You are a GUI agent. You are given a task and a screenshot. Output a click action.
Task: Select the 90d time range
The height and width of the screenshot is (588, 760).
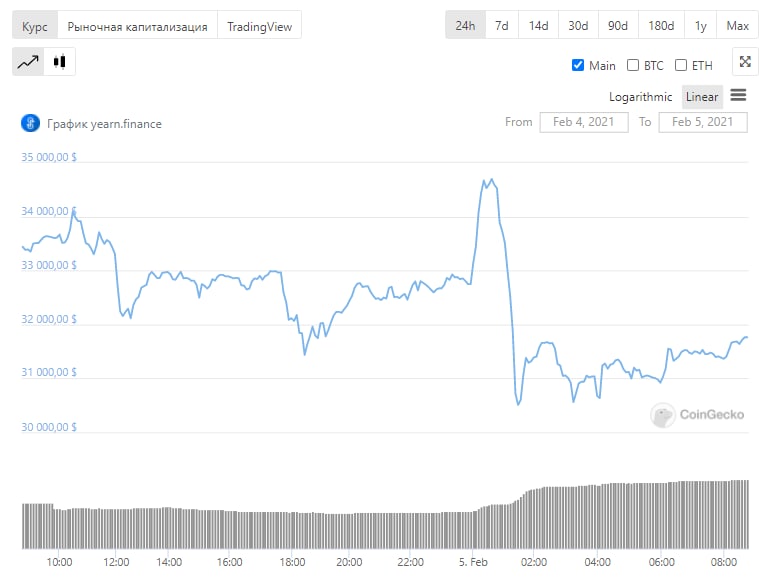(x=618, y=25)
